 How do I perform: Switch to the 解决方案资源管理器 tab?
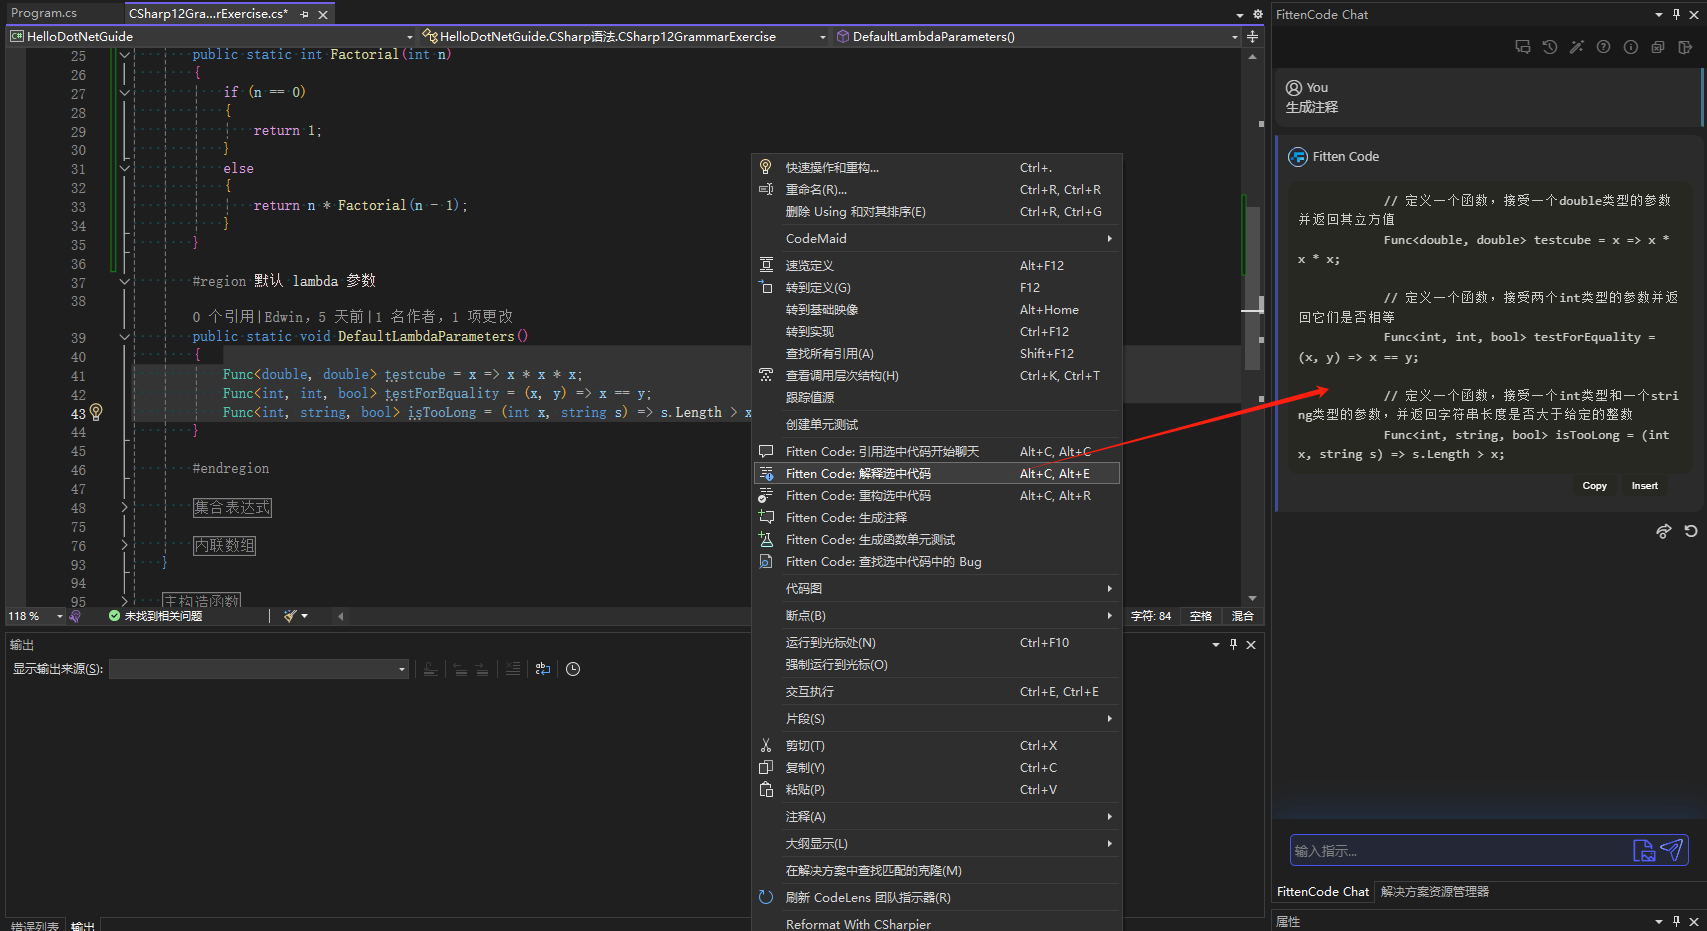(1434, 891)
